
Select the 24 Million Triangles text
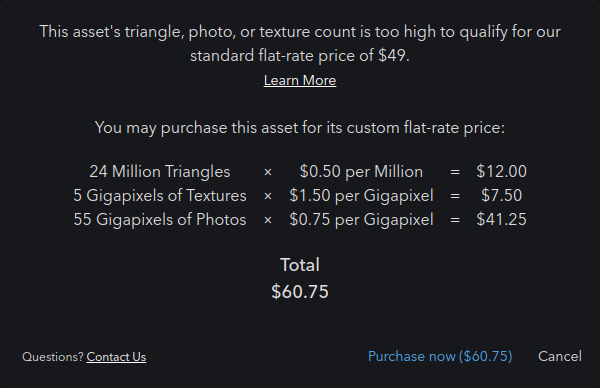pos(160,171)
